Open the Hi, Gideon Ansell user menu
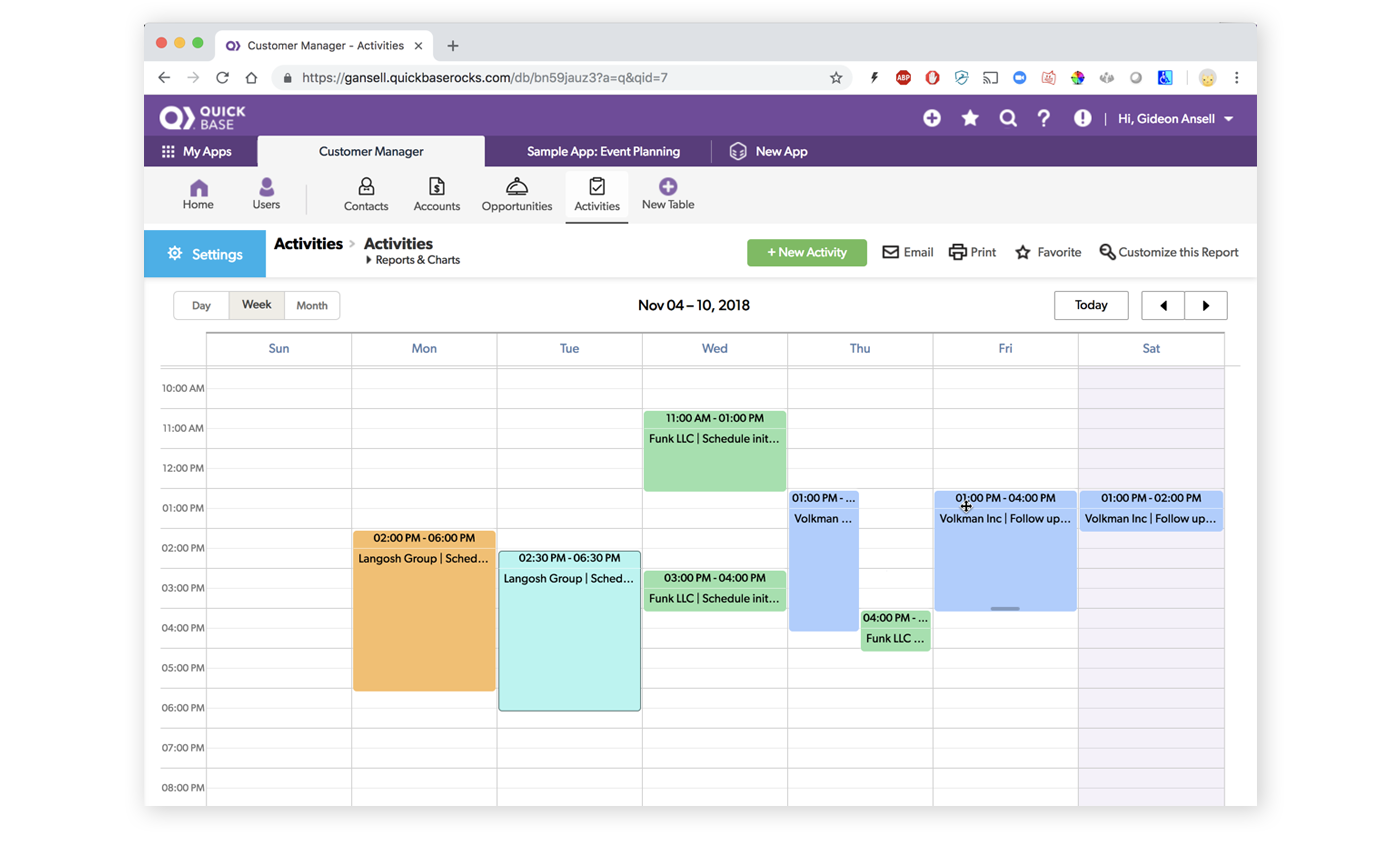This screenshot has height=852, width=1400. (1176, 119)
